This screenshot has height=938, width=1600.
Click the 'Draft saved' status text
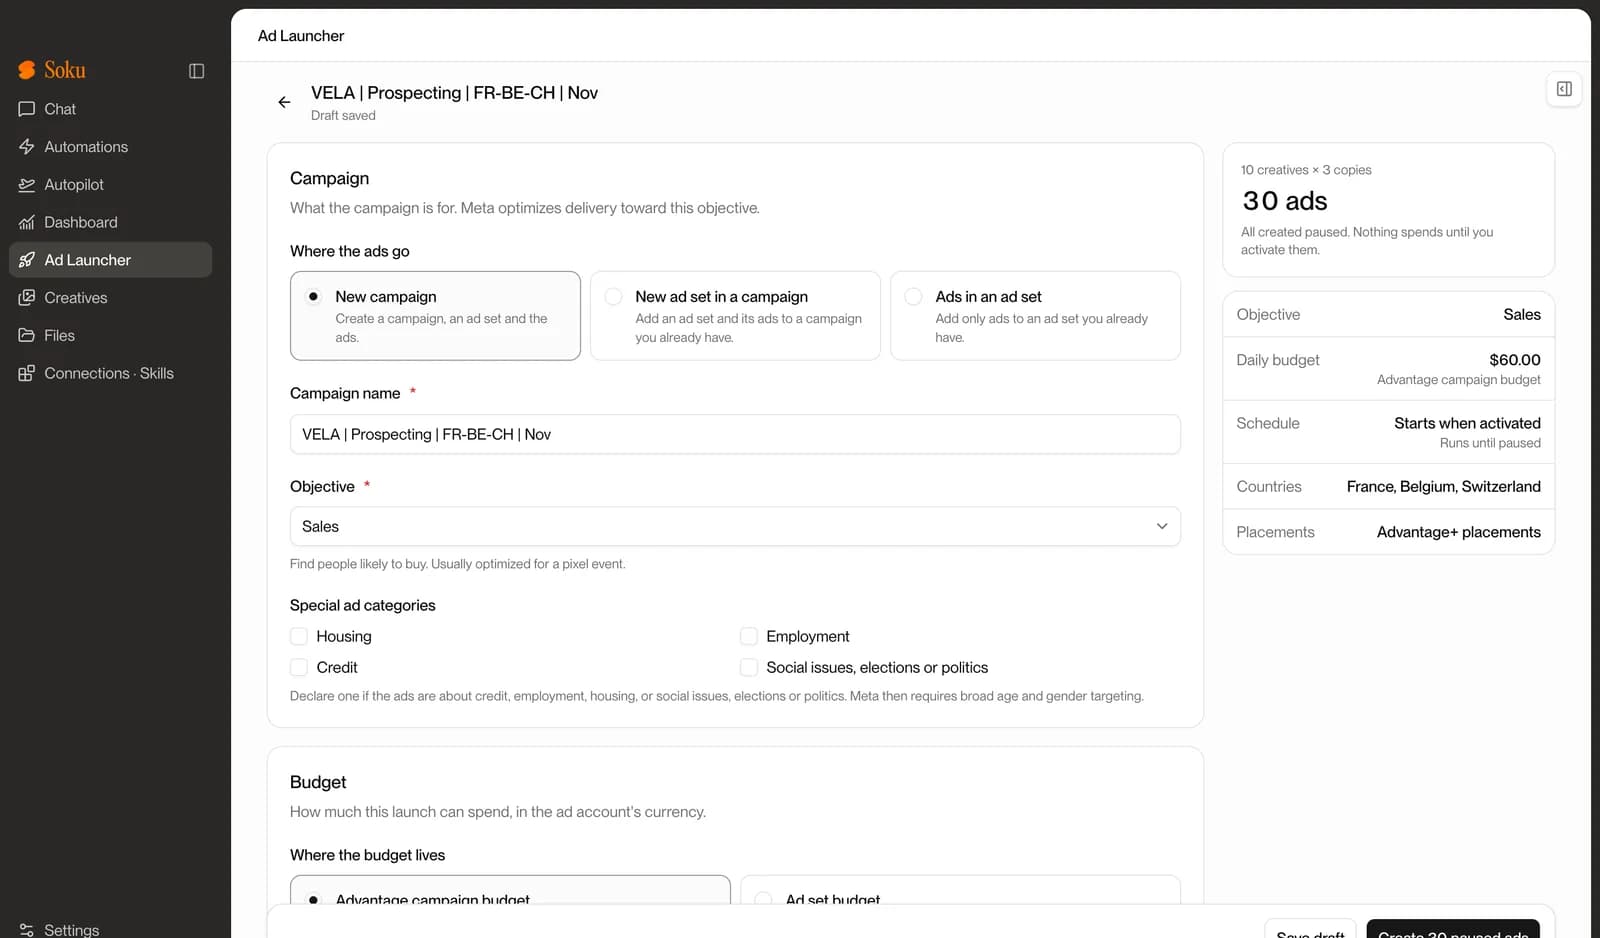(x=343, y=116)
